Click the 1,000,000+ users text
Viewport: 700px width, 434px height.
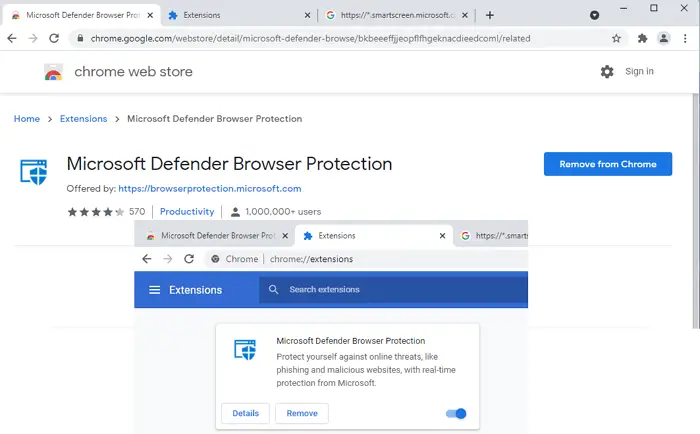[x=283, y=212]
